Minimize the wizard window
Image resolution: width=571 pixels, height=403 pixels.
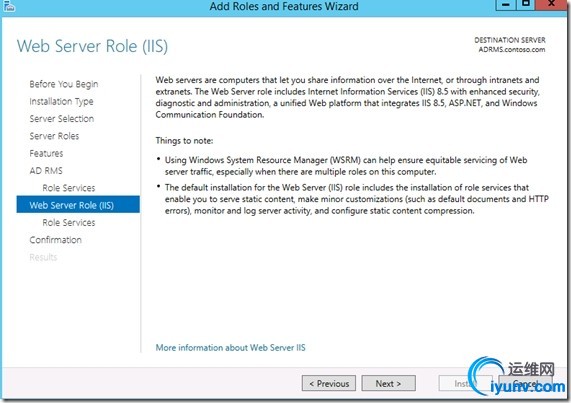point(506,5)
